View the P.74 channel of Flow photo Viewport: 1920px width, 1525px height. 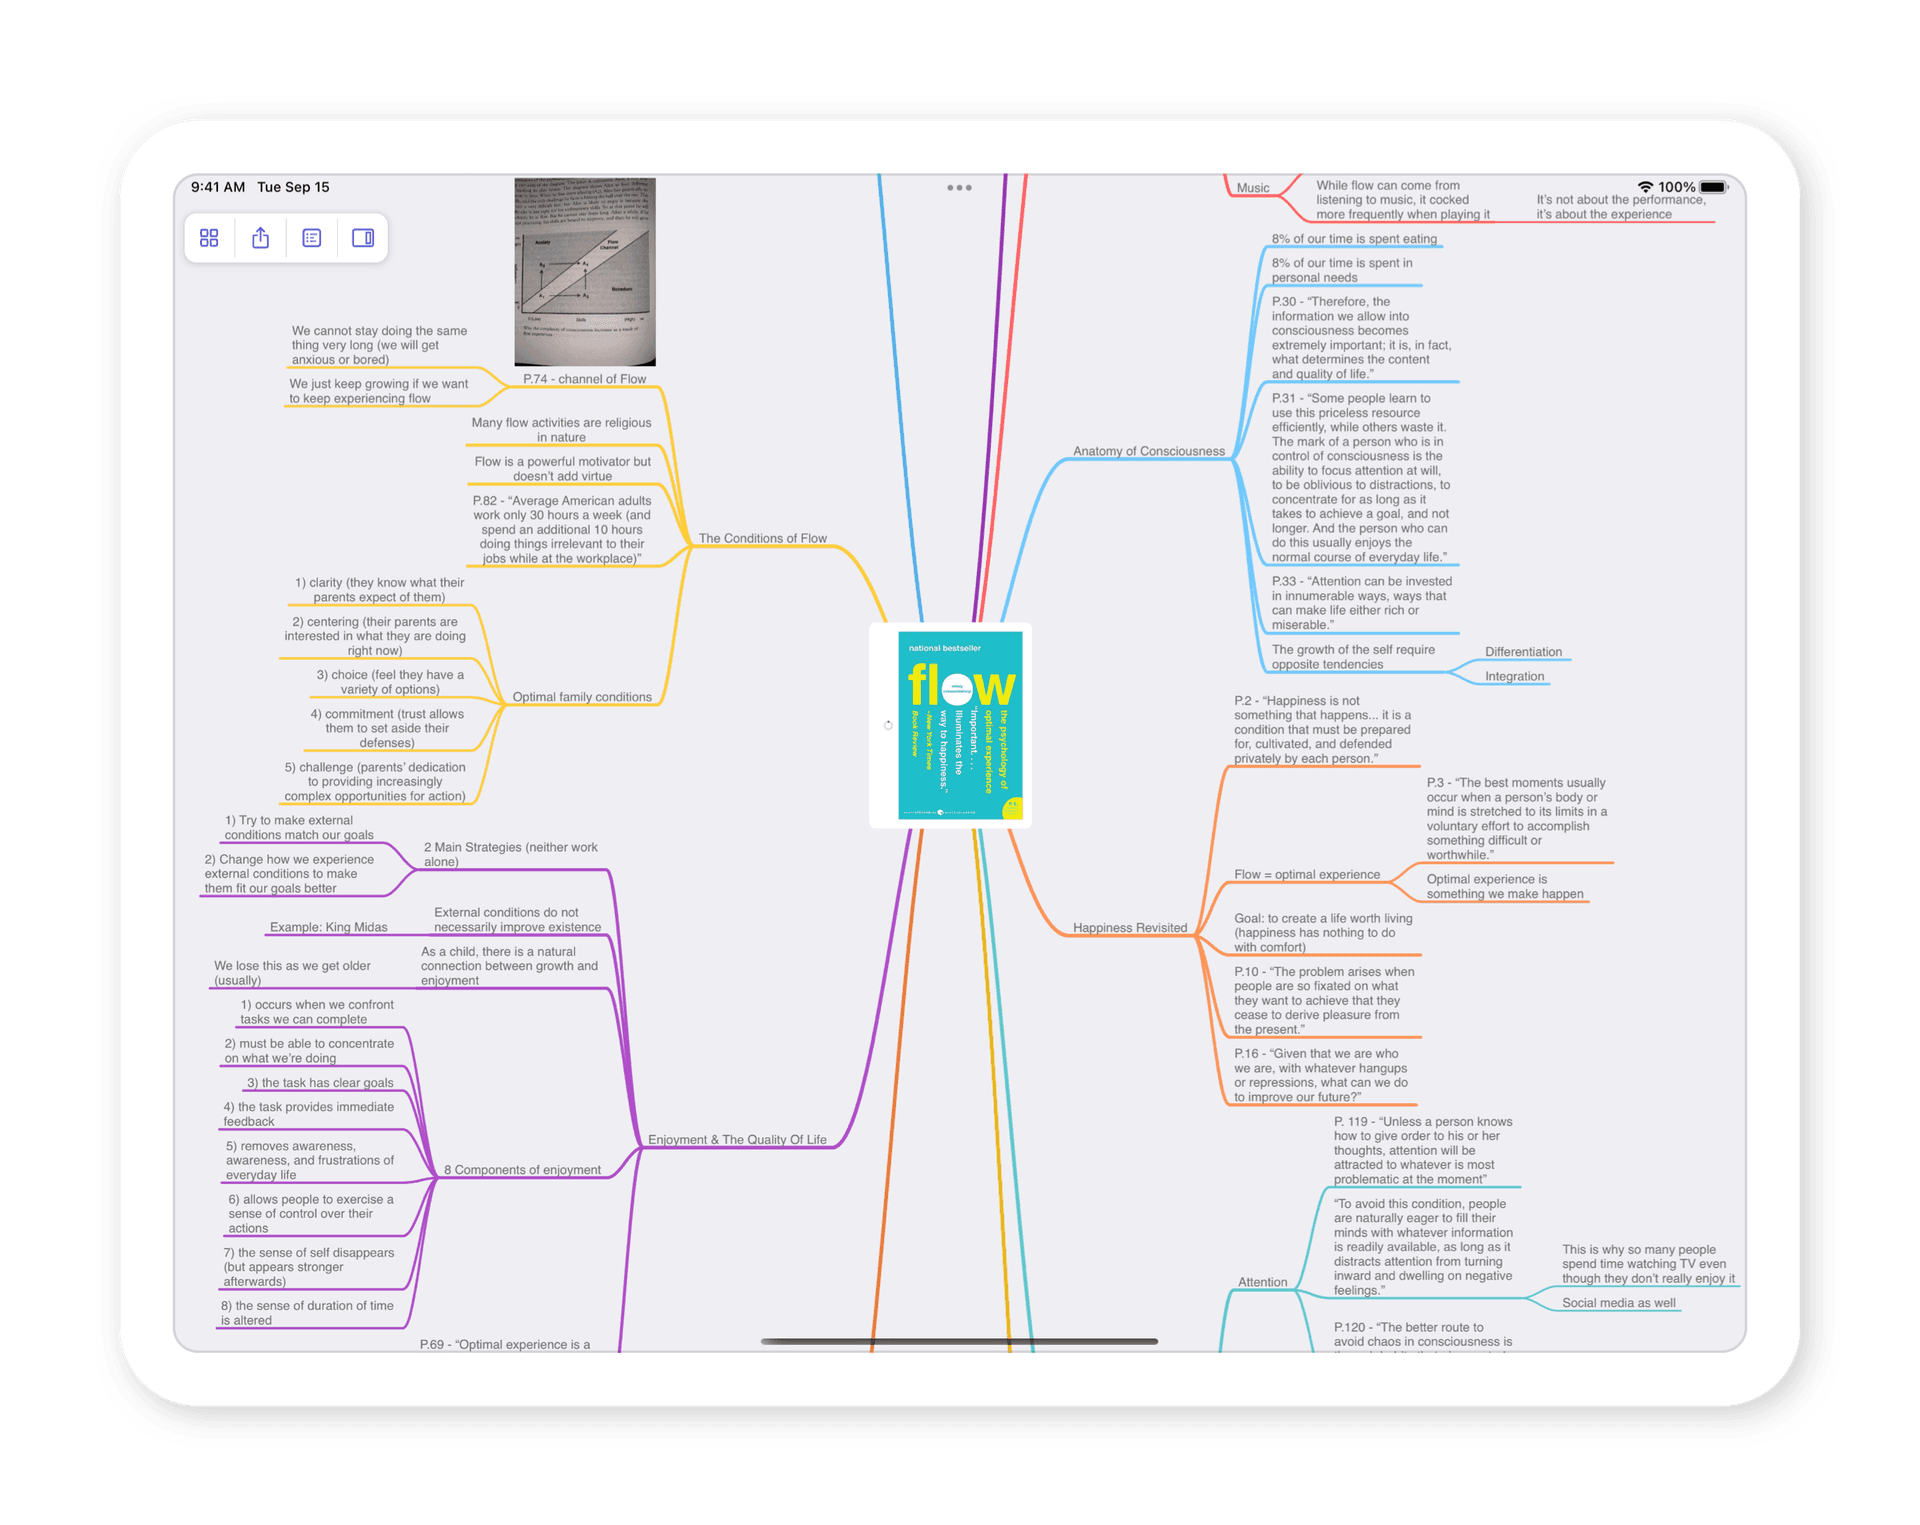(584, 272)
